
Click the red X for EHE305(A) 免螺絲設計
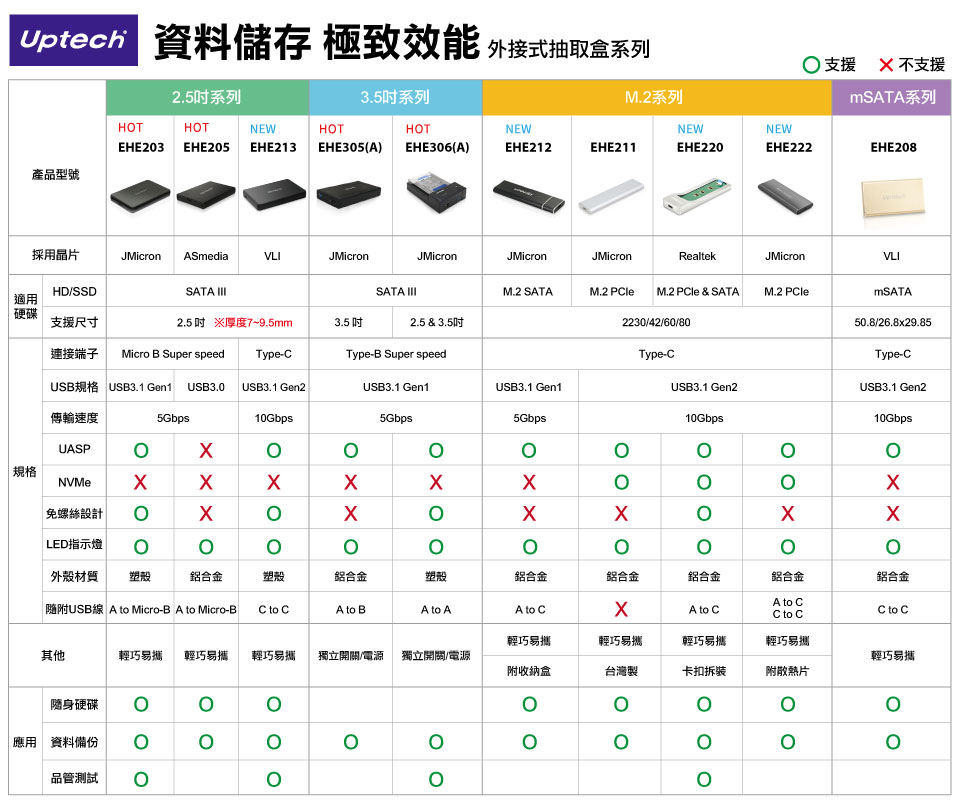350,513
